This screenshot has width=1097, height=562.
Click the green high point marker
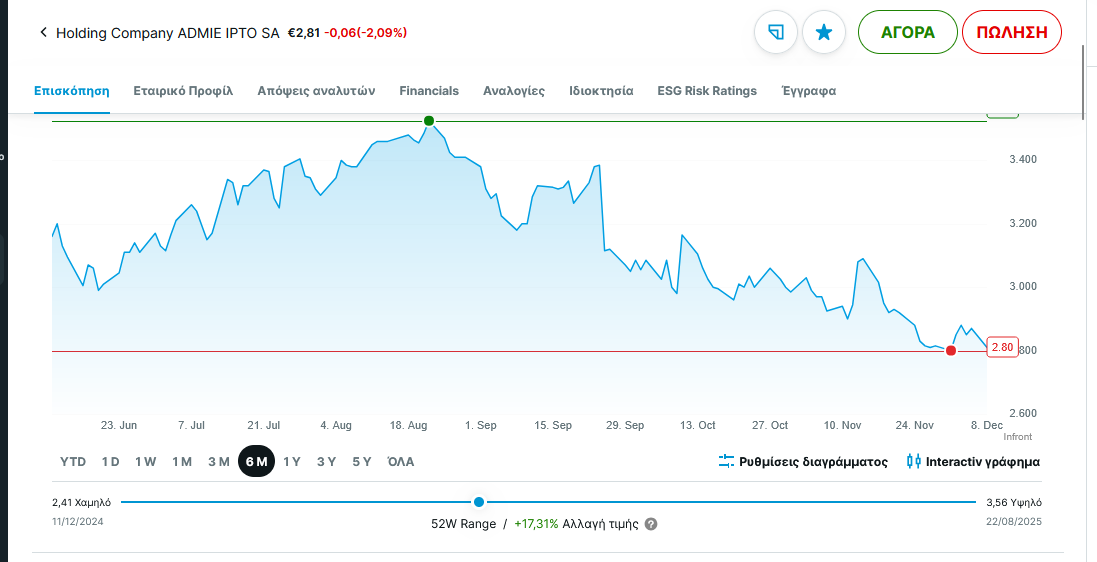point(429,121)
